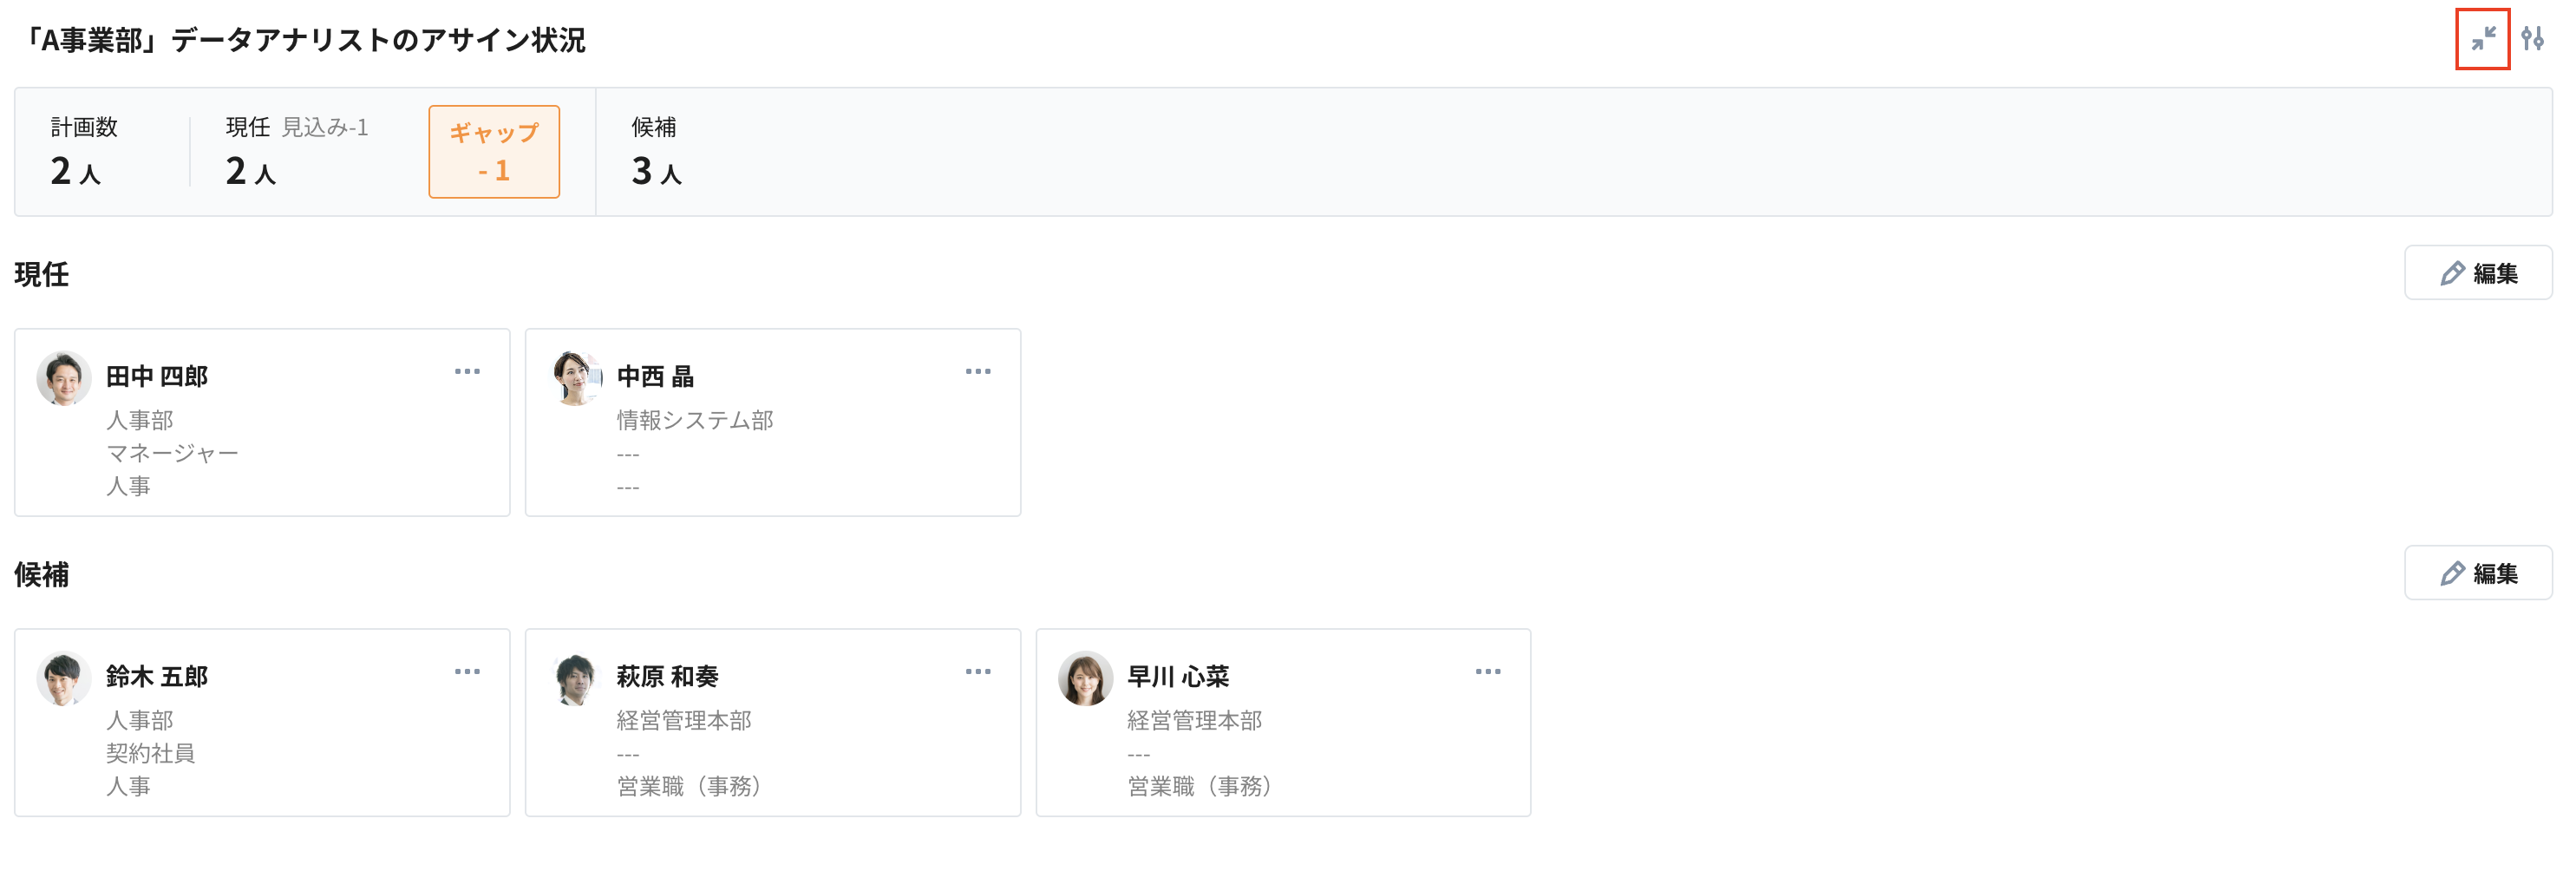The width and height of the screenshot is (2576, 871).
Task: Select the 候補 section header
Action: tap(41, 575)
